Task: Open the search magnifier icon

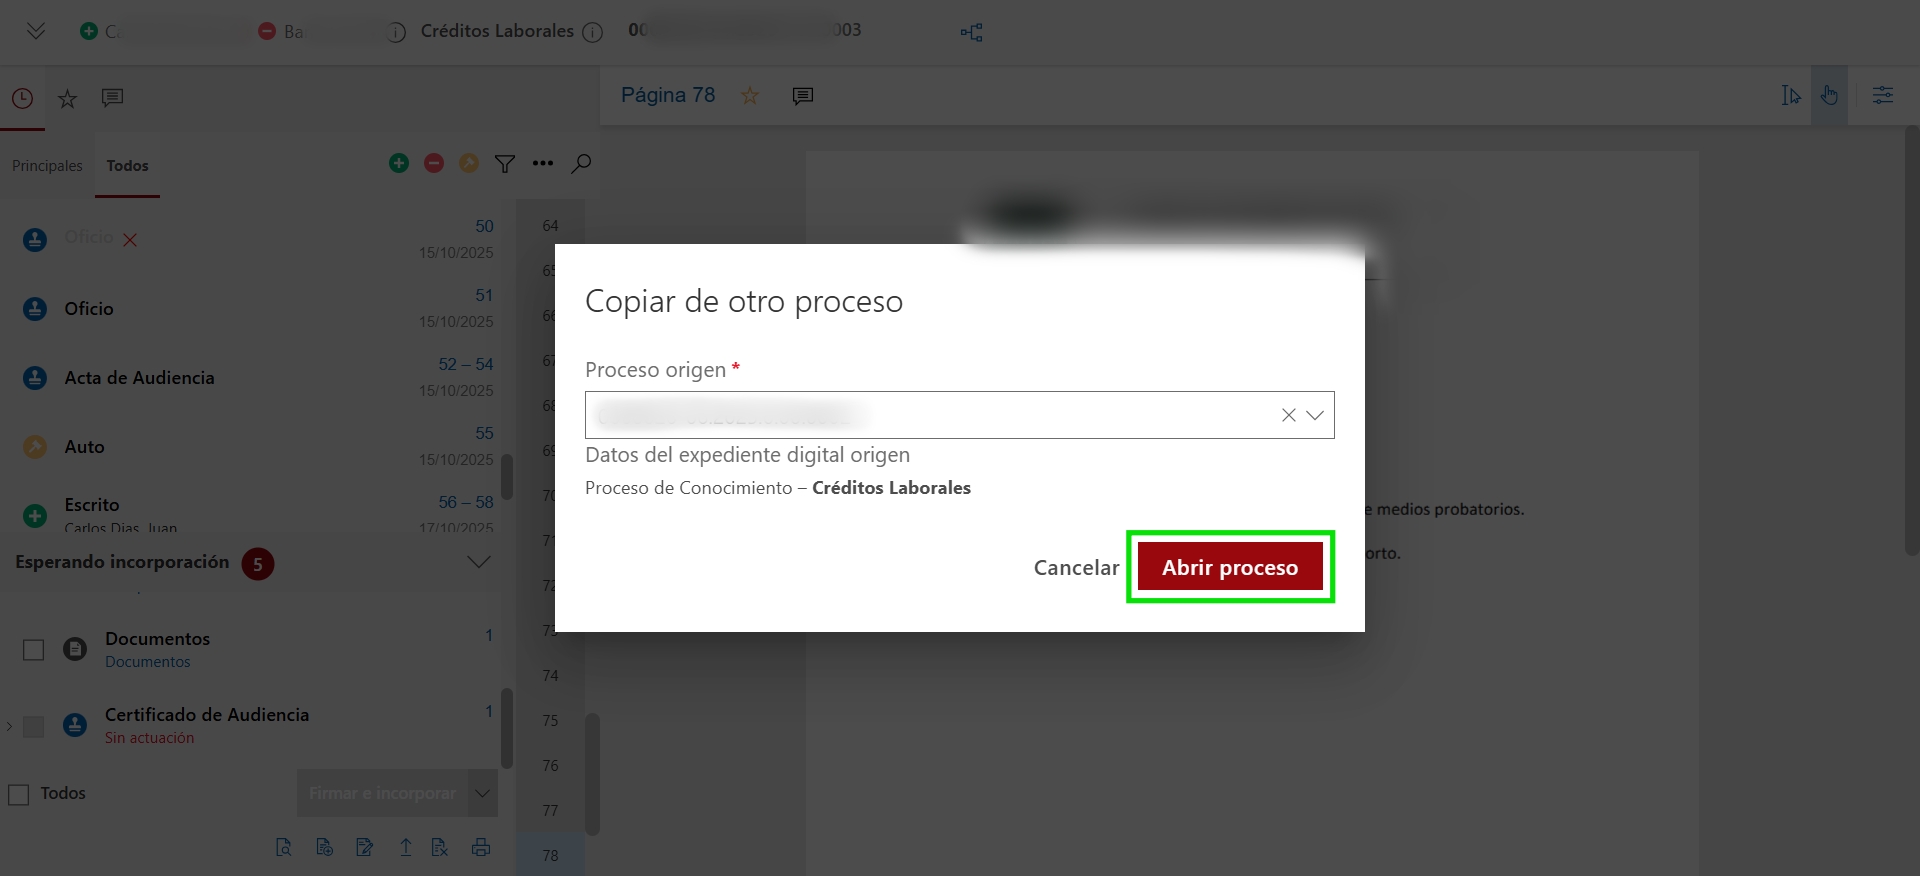Action: [581, 164]
